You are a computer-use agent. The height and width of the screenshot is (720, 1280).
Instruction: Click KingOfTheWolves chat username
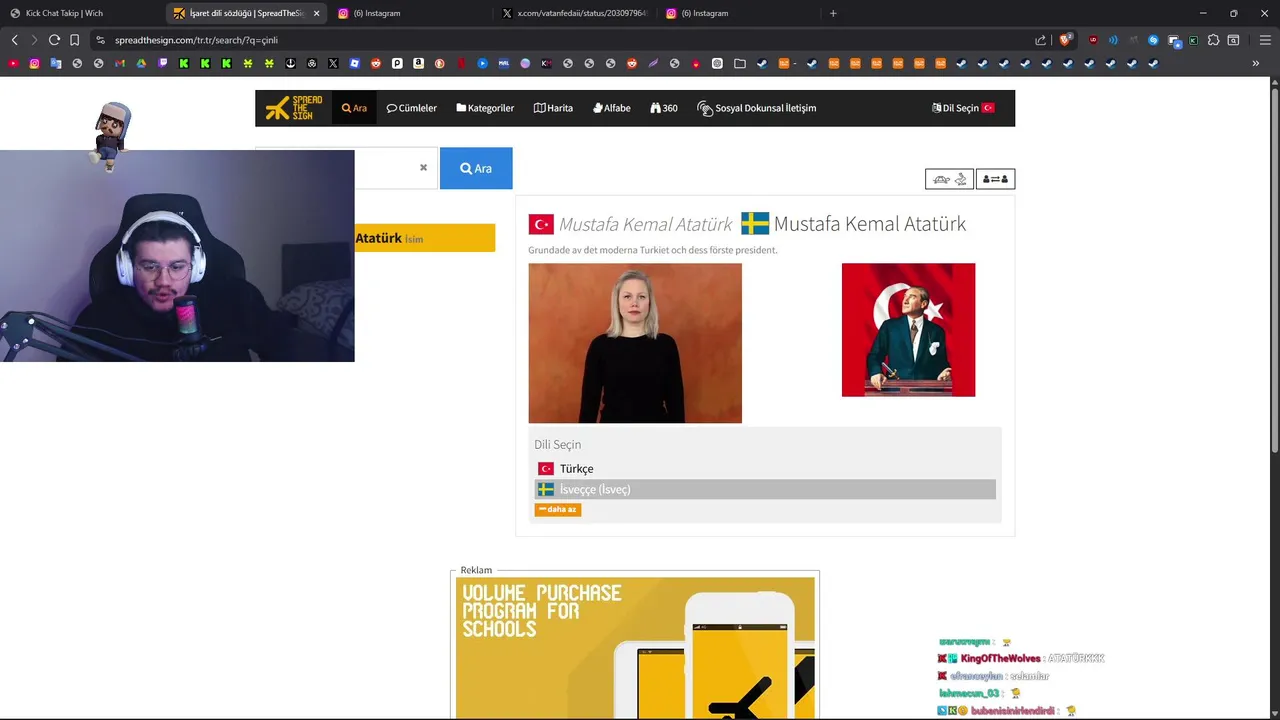1001,658
